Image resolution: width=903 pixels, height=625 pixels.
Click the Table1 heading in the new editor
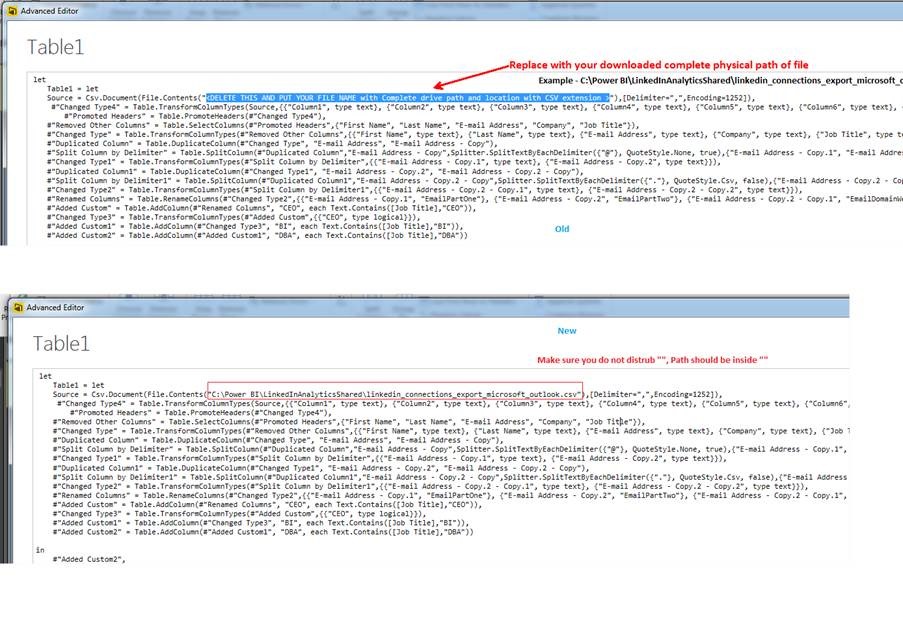click(61, 344)
